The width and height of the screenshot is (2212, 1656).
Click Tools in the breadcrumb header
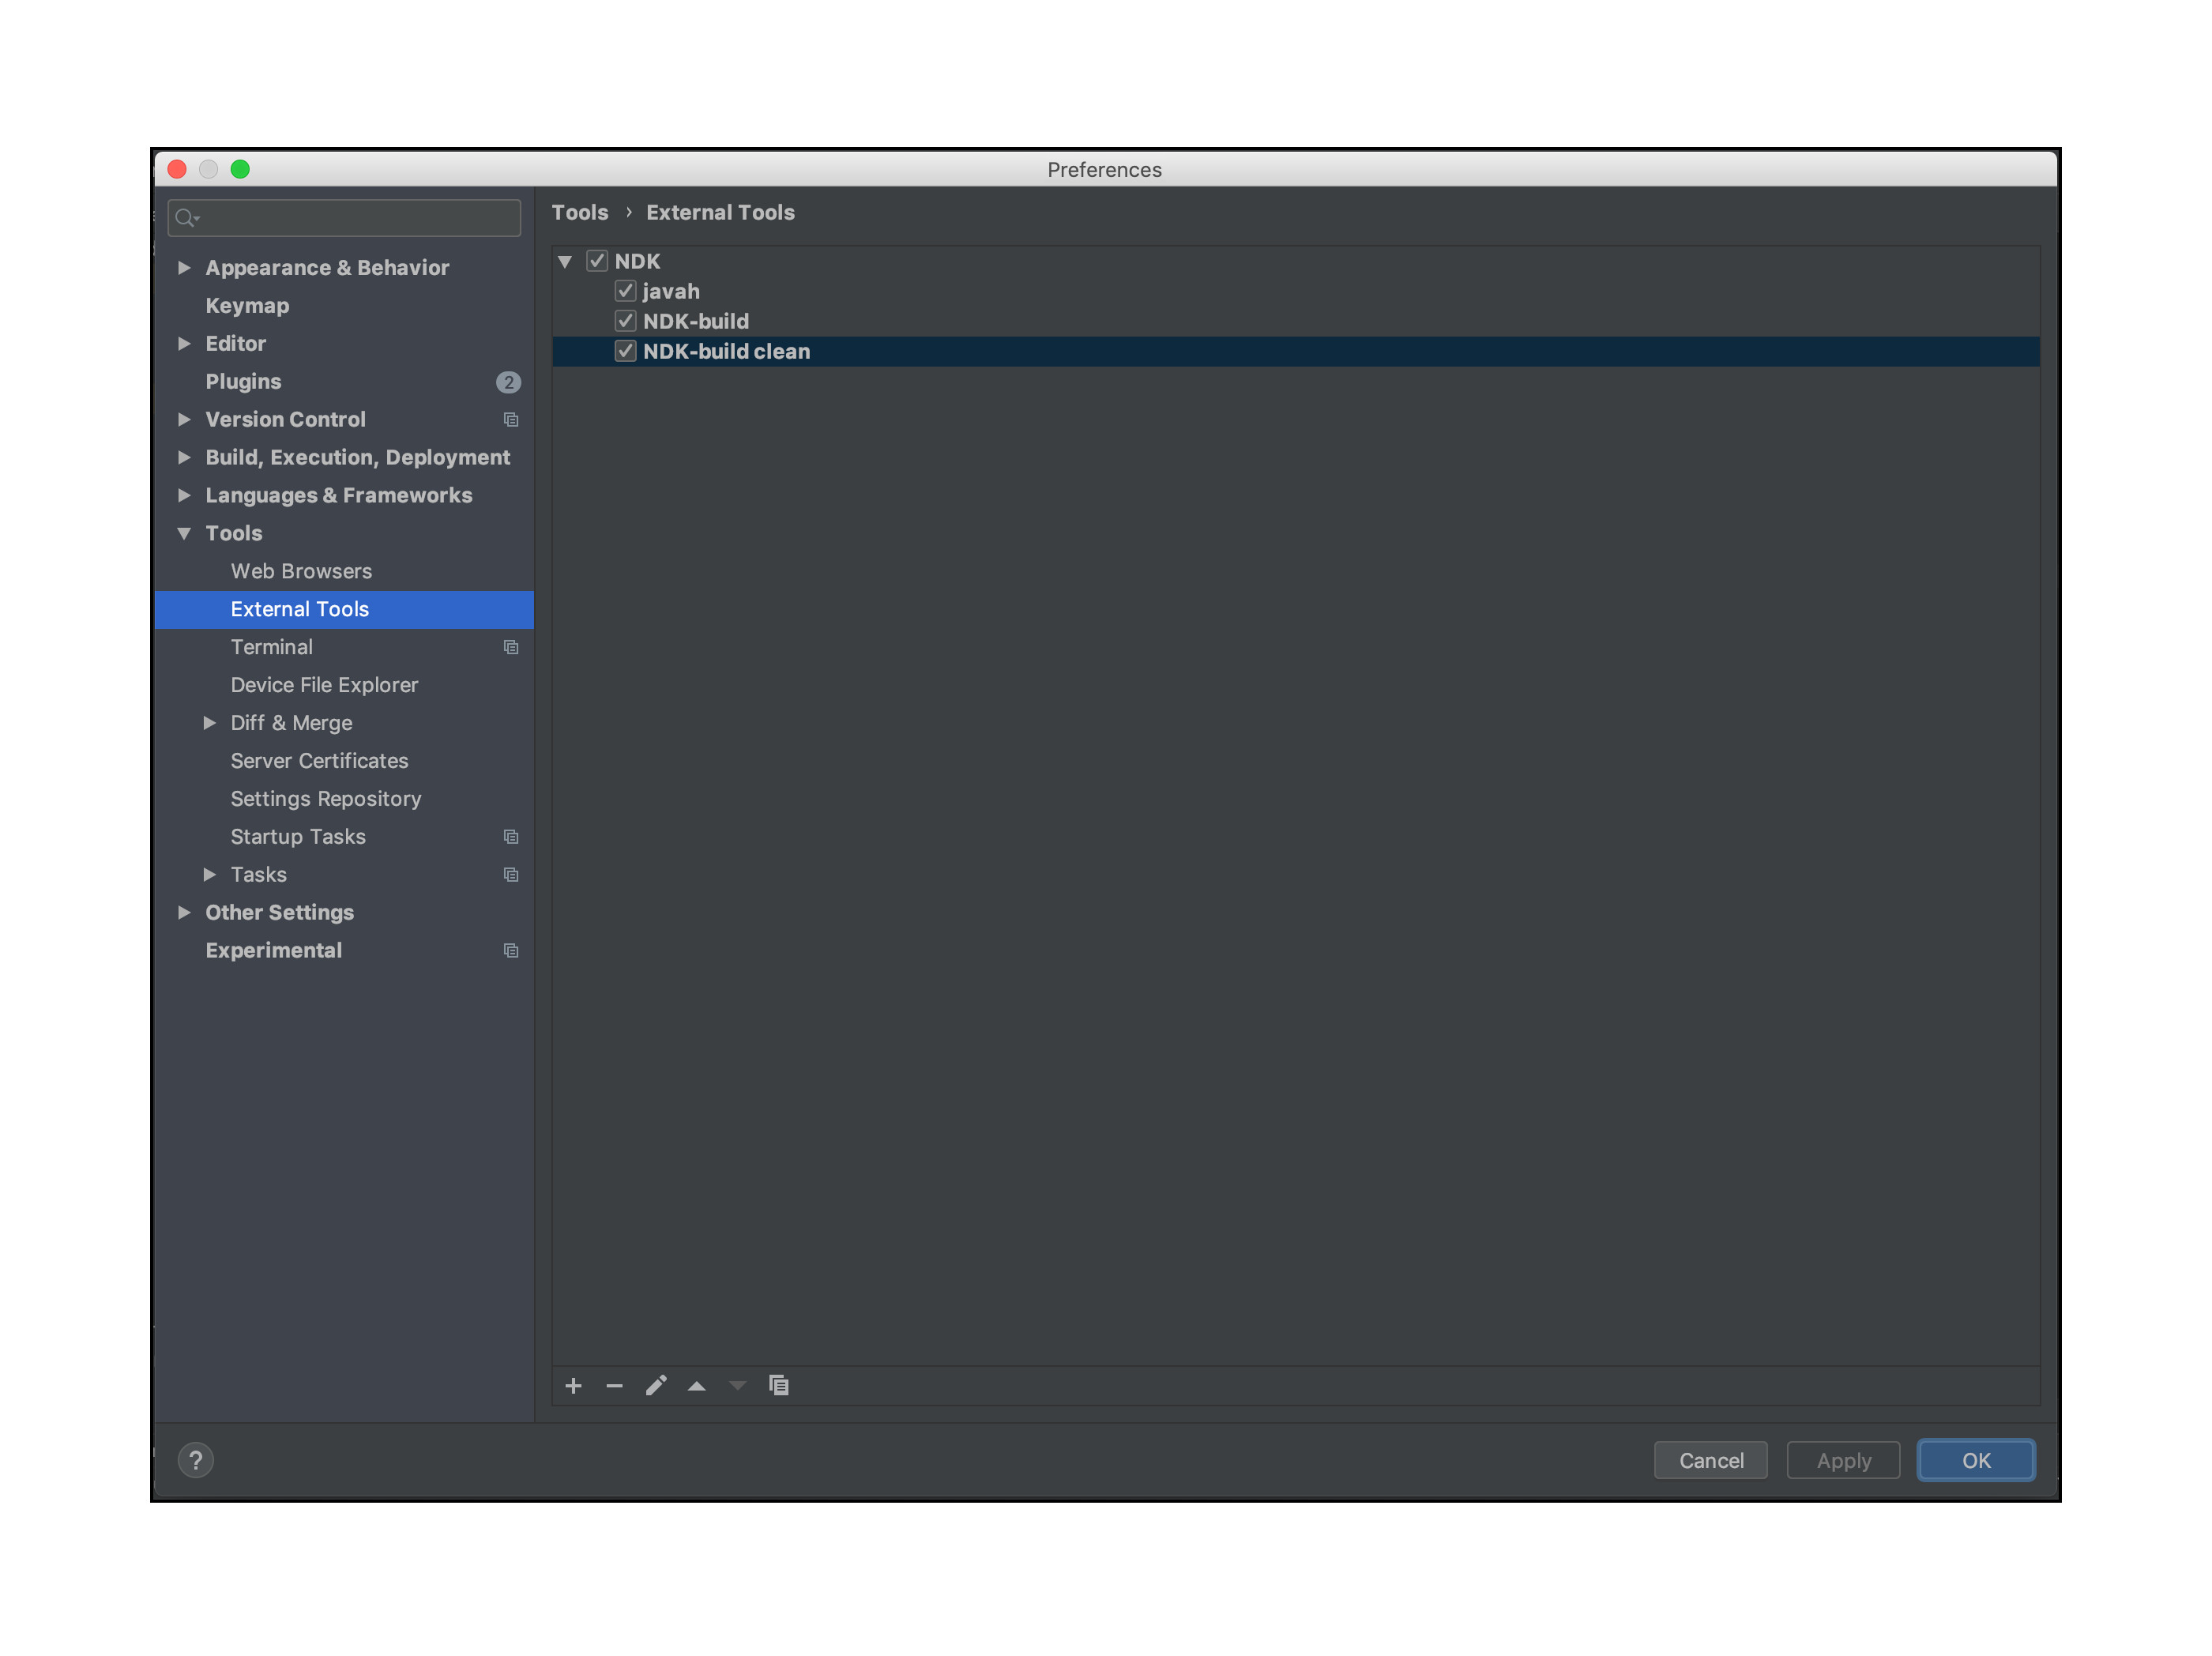(580, 212)
